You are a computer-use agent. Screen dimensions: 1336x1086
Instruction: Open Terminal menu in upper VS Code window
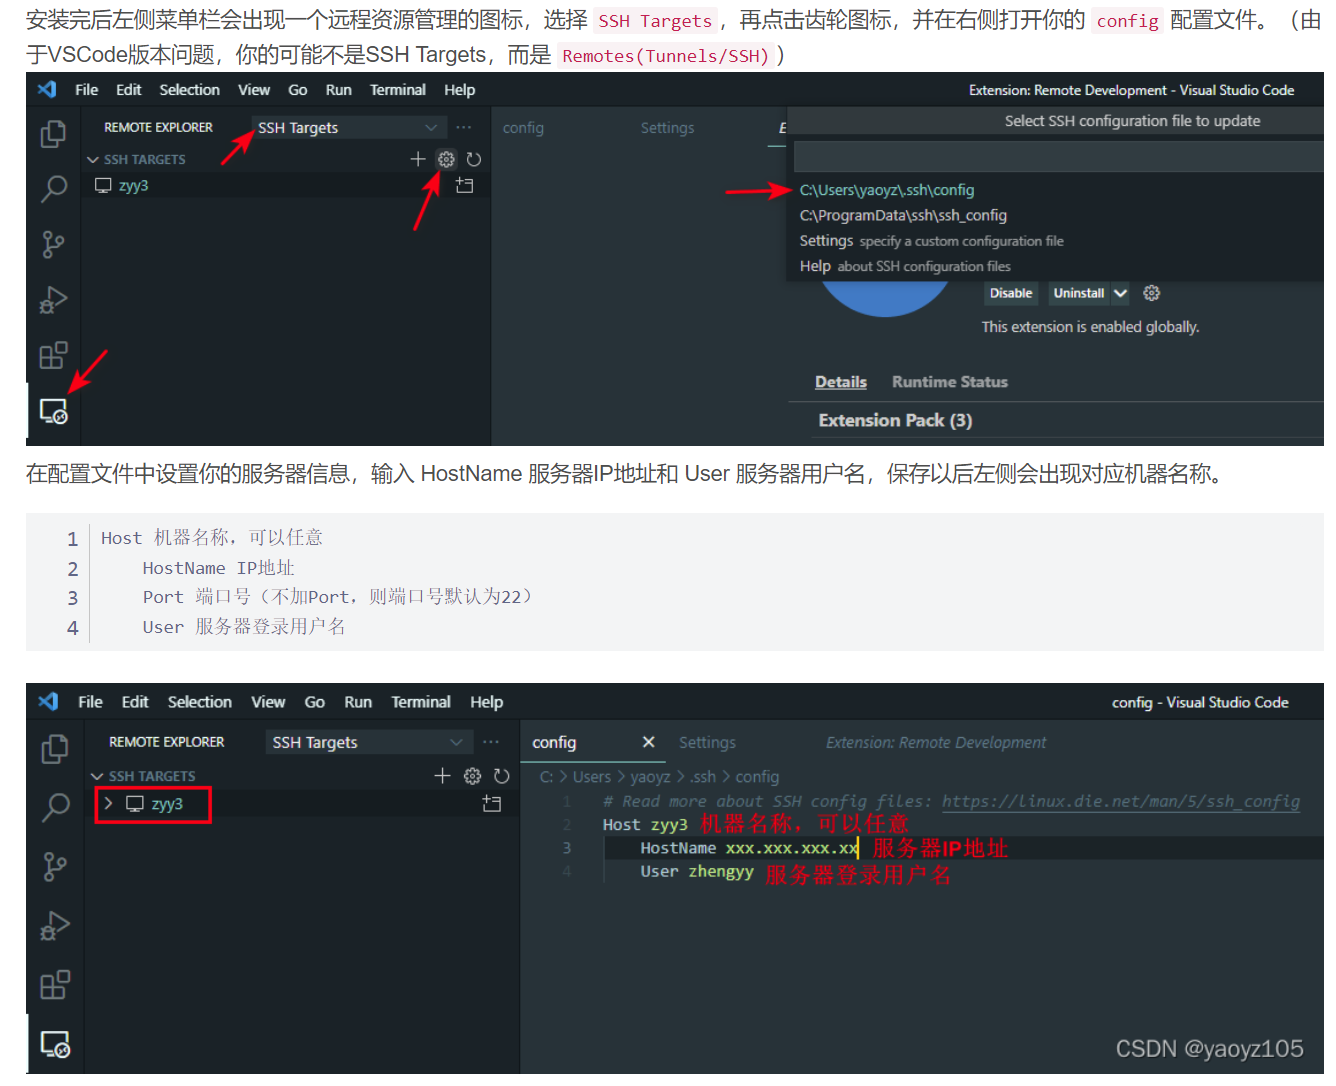398,90
